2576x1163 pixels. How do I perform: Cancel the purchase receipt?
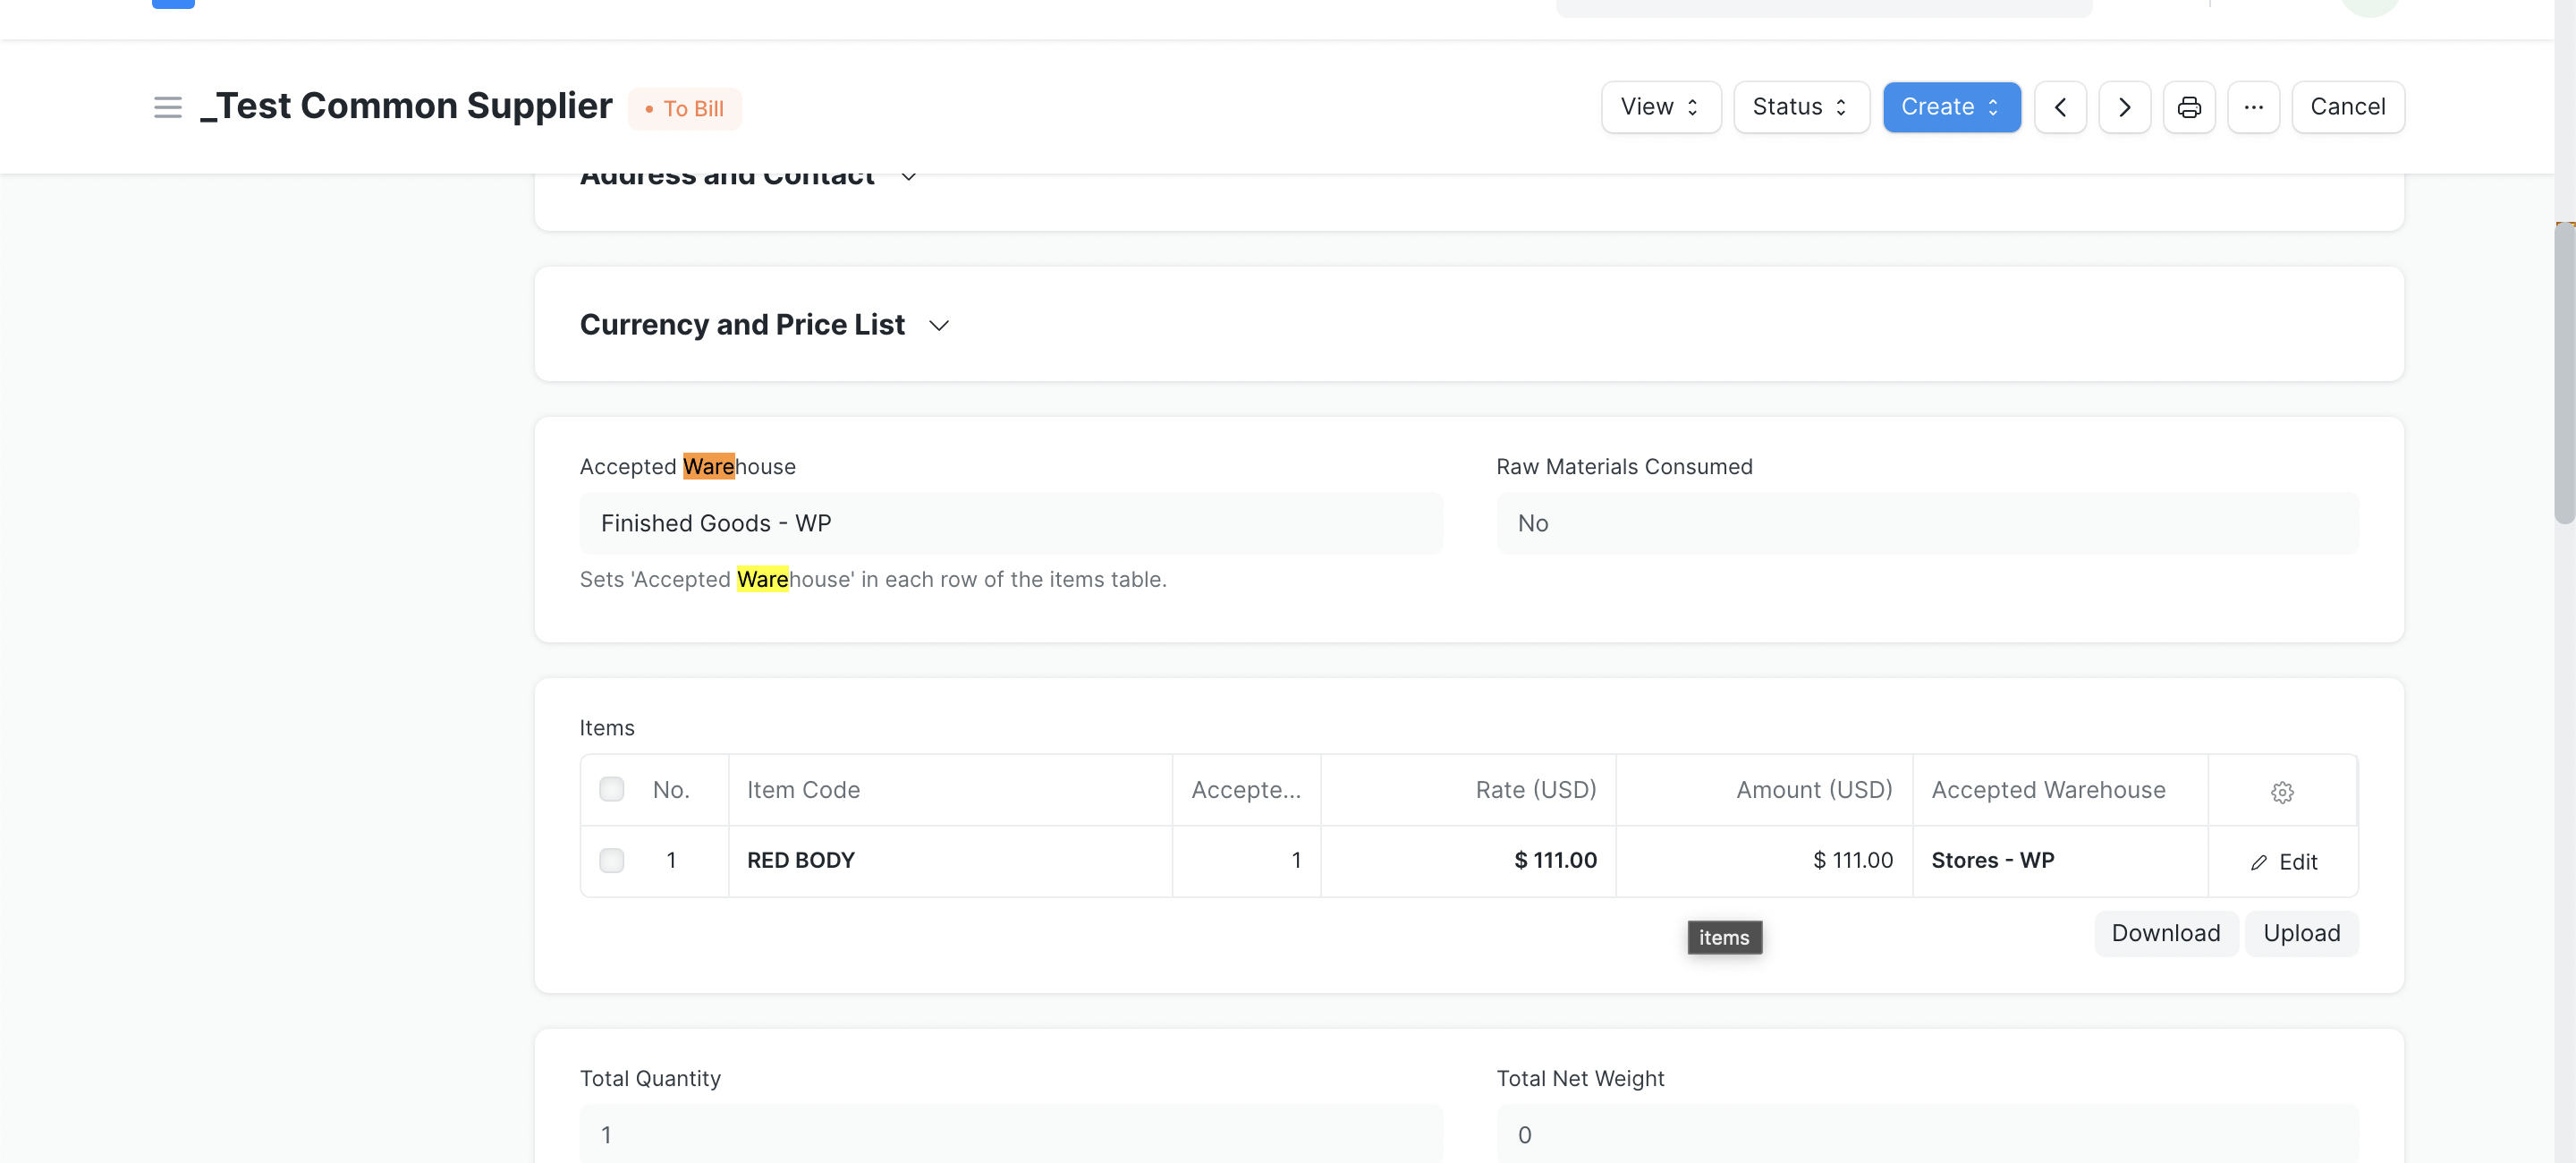[x=2348, y=107]
